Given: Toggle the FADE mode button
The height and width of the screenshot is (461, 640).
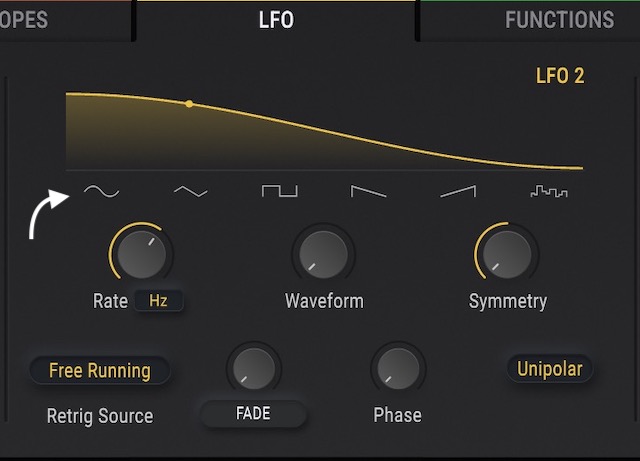Looking at the screenshot, I should [x=254, y=414].
